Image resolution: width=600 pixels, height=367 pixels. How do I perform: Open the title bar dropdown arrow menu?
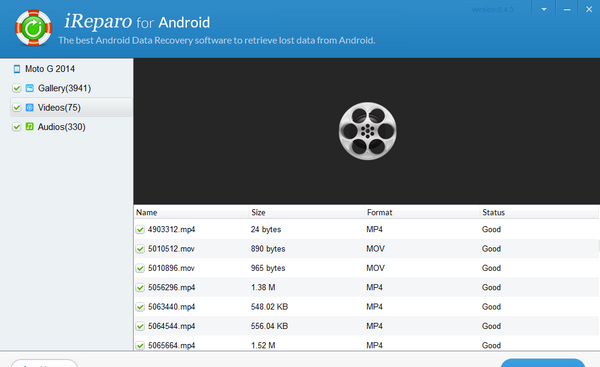pos(544,9)
